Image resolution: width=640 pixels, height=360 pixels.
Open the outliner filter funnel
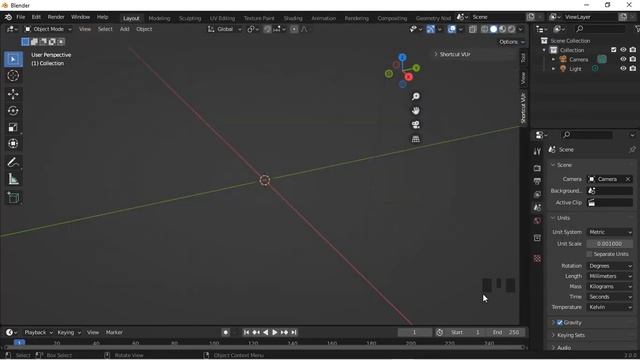[638, 29]
